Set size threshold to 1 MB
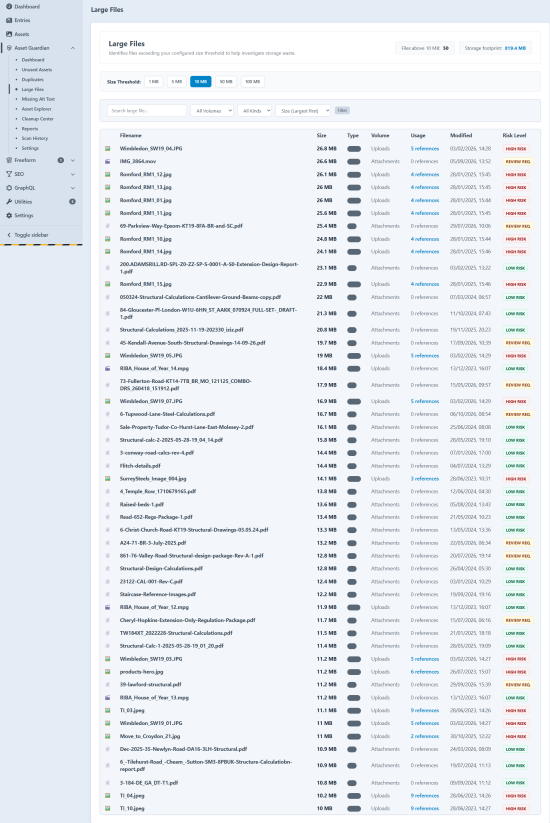This screenshot has height=823, width=550. pyautogui.click(x=154, y=81)
